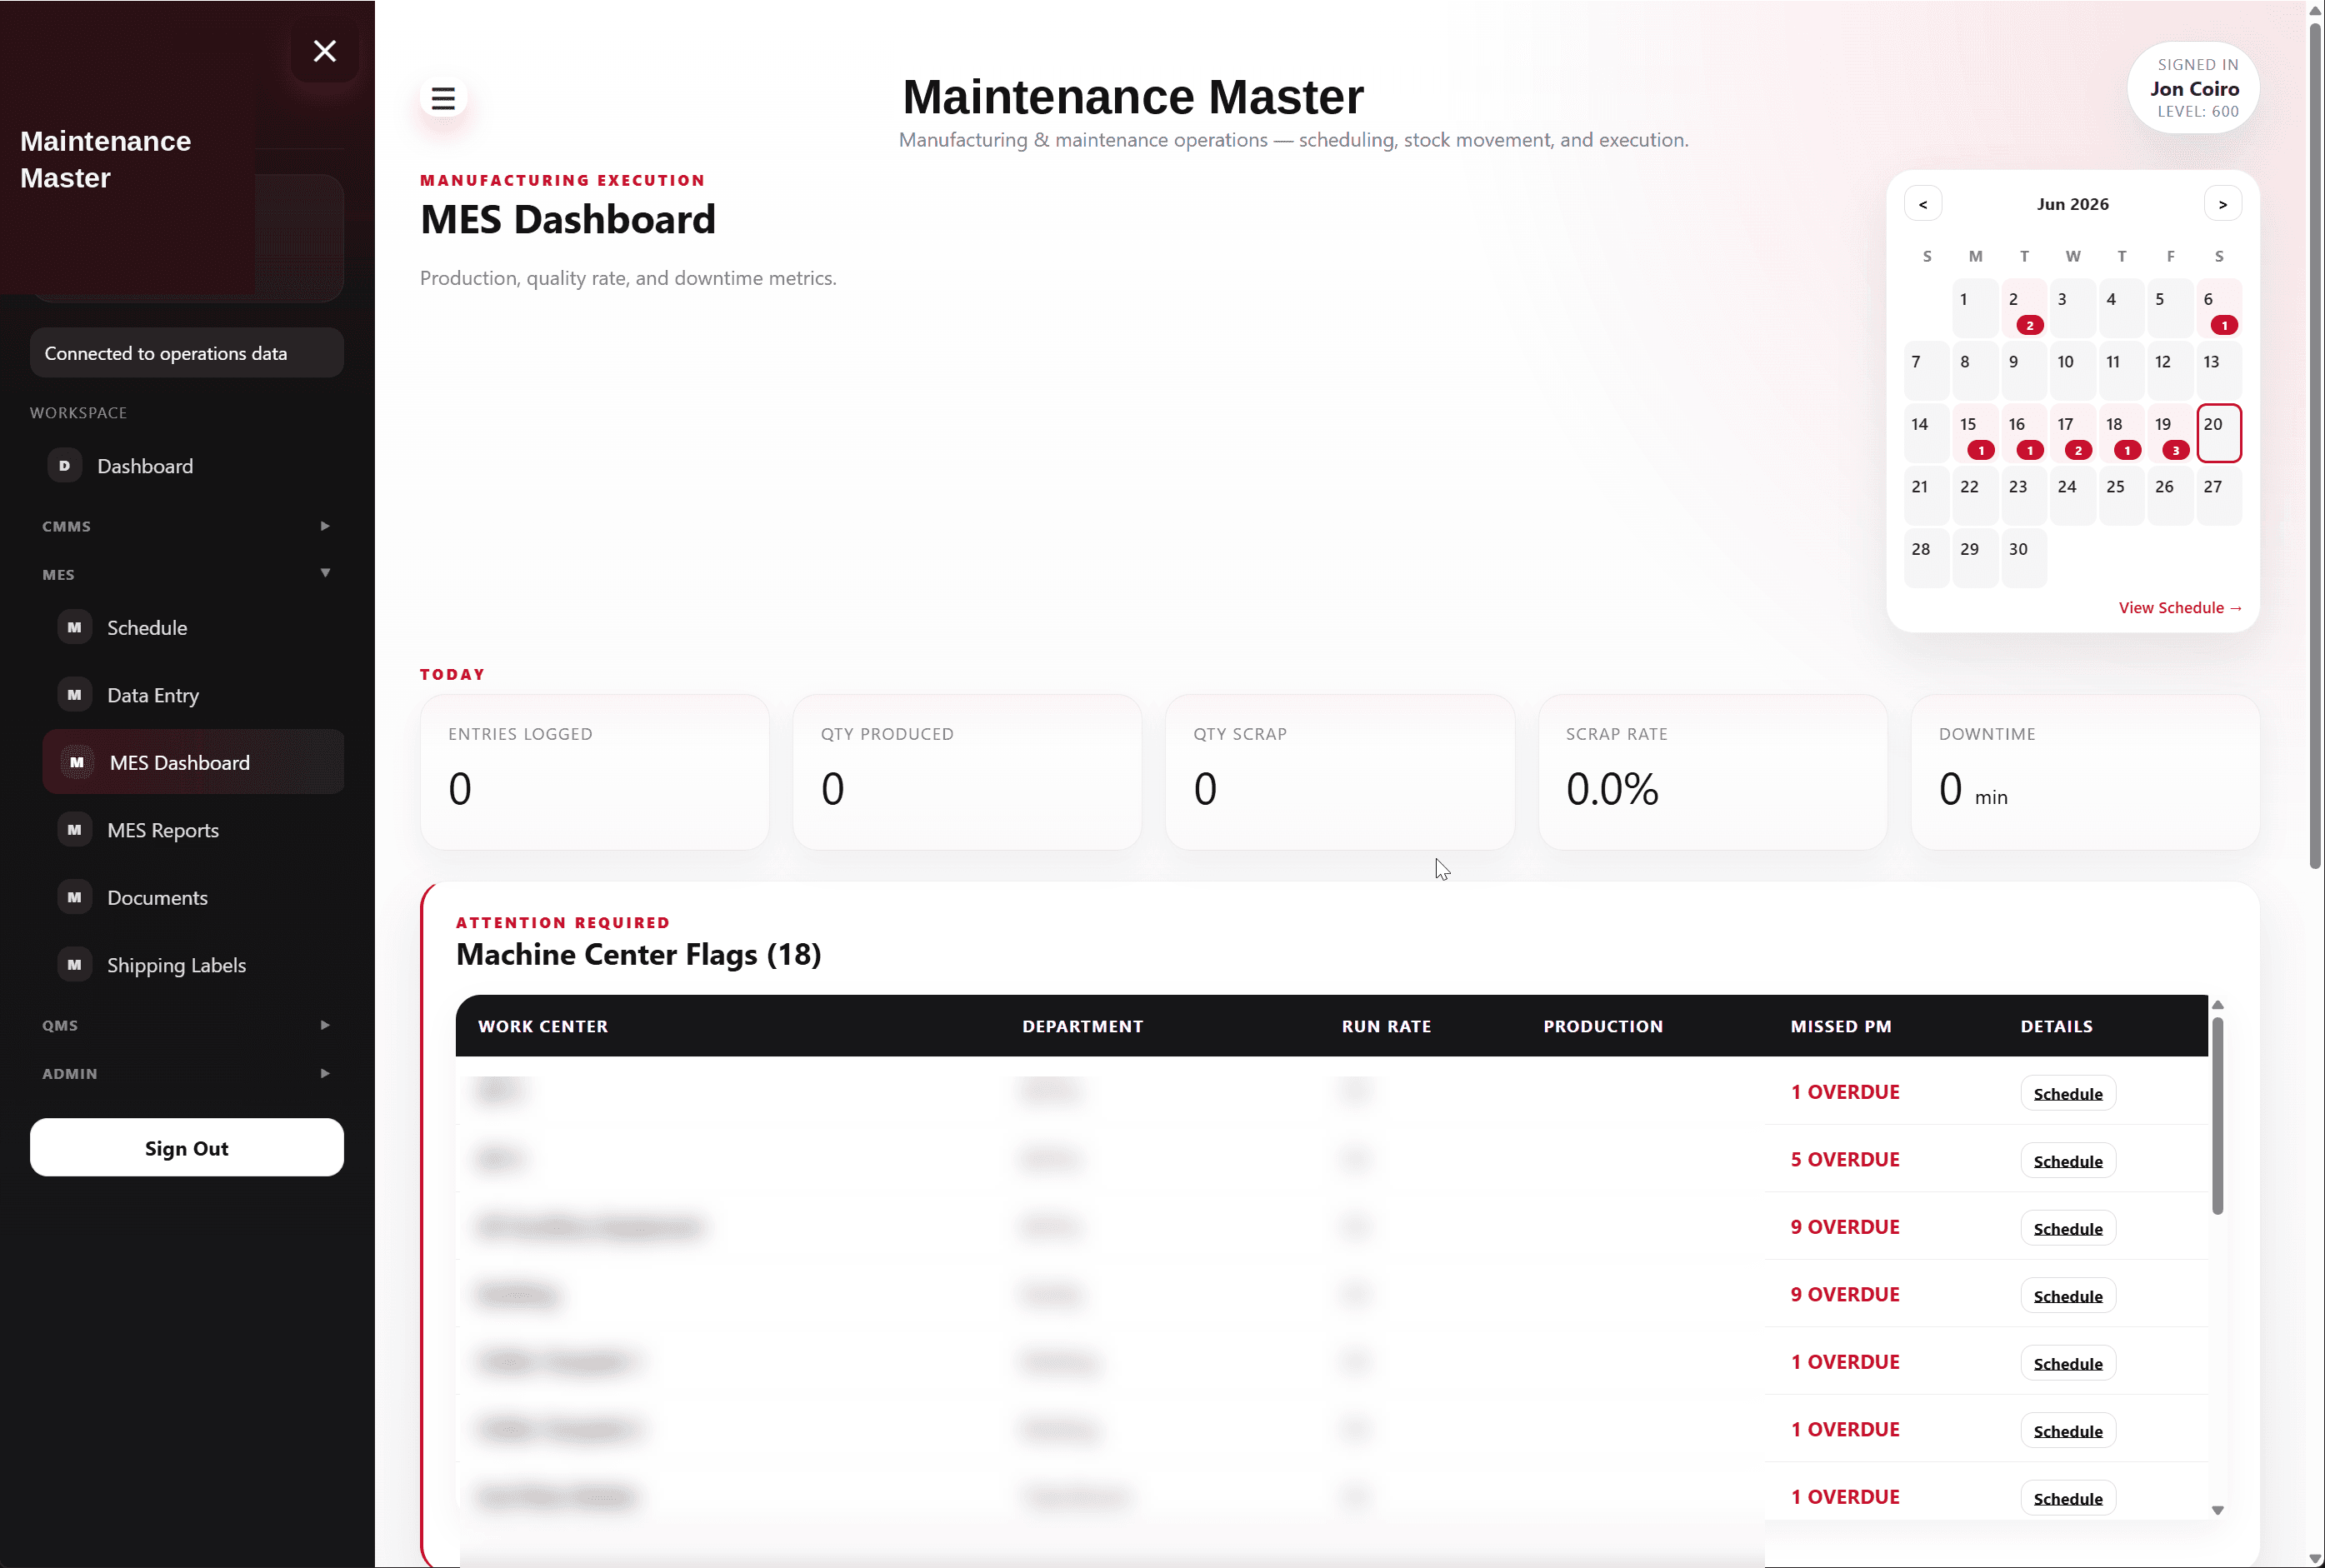Select June 17 on the calendar

(x=2073, y=434)
